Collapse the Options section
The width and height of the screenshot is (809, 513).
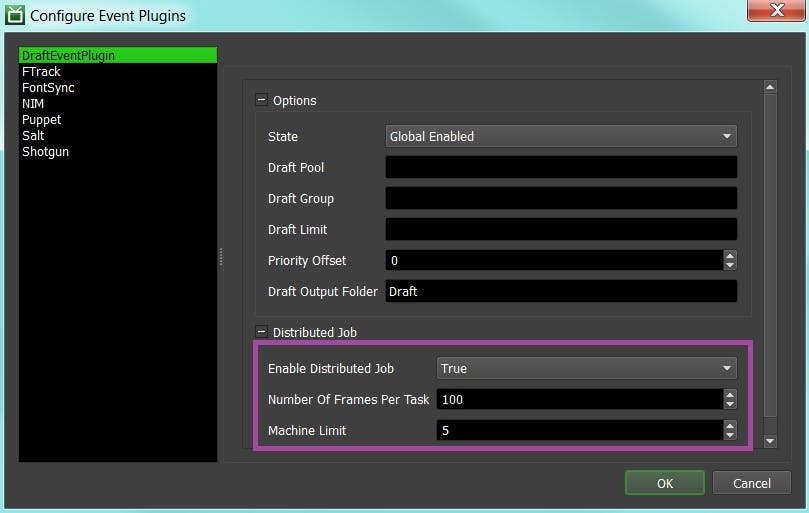click(x=262, y=100)
